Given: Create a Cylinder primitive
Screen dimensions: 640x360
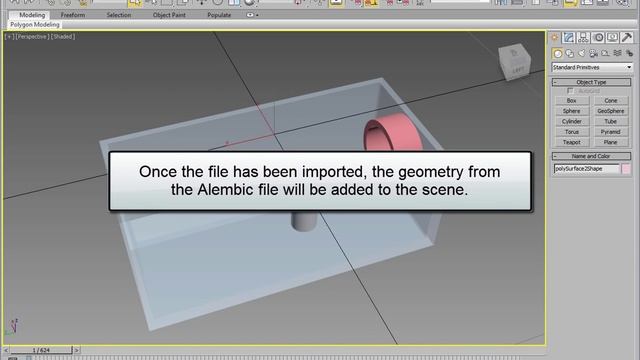Looking at the screenshot, I should [571, 122].
